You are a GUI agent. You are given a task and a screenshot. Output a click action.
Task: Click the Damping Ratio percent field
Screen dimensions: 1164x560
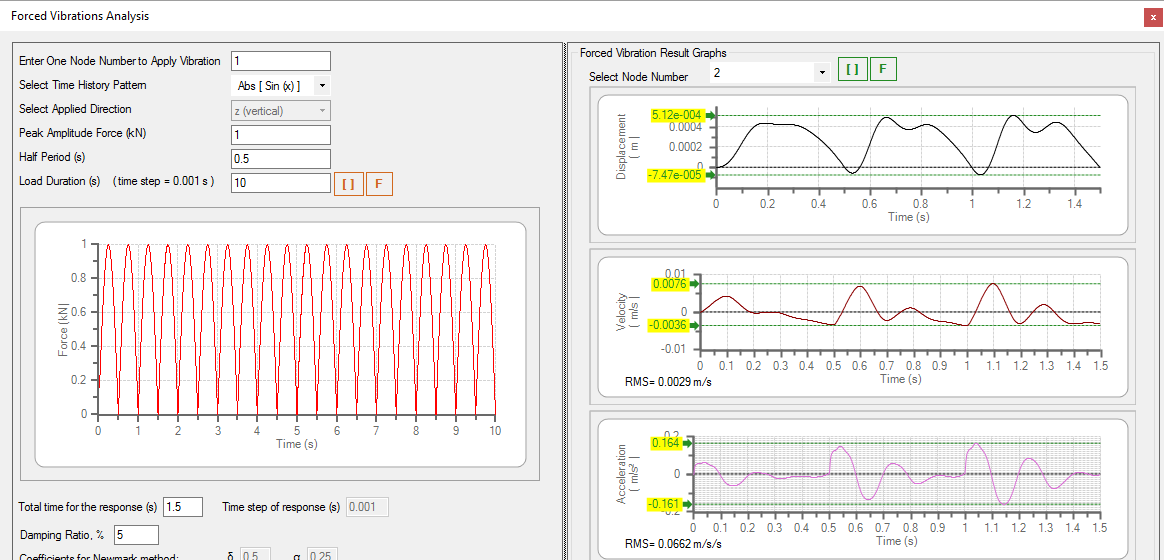(136, 535)
